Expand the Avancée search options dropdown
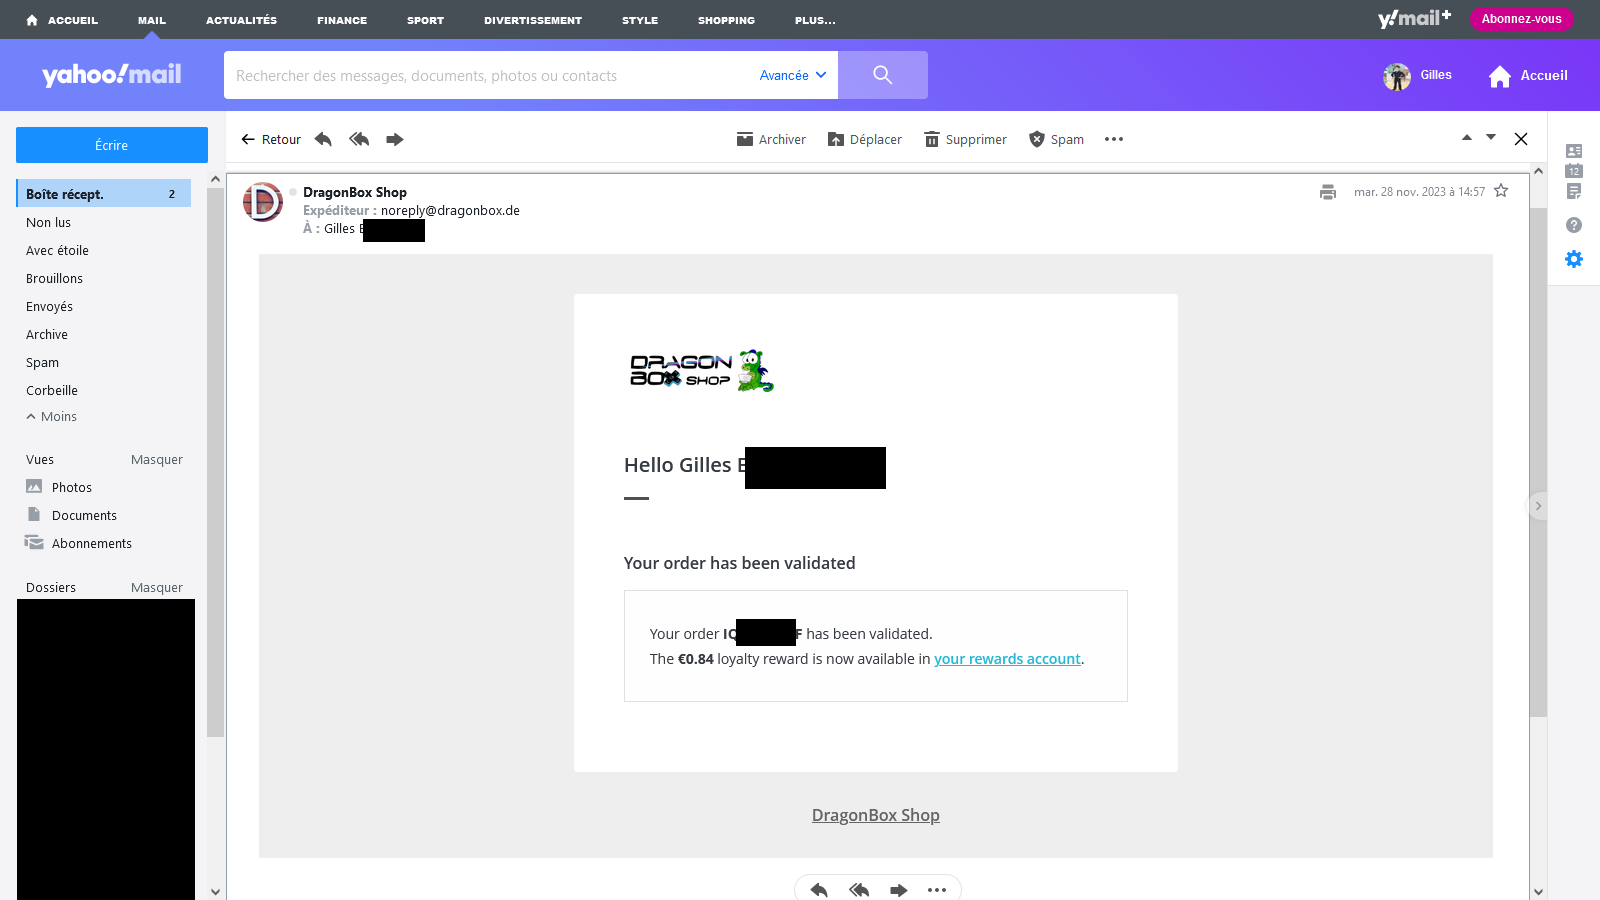This screenshot has width=1600, height=900. [x=793, y=75]
